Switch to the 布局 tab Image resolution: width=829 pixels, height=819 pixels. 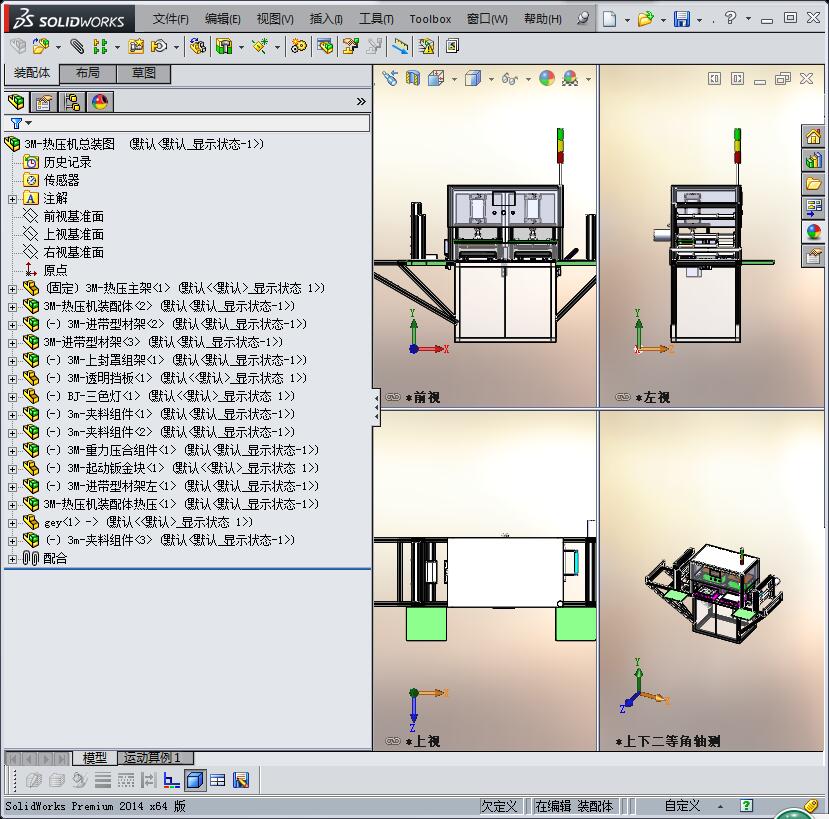pos(87,73)
